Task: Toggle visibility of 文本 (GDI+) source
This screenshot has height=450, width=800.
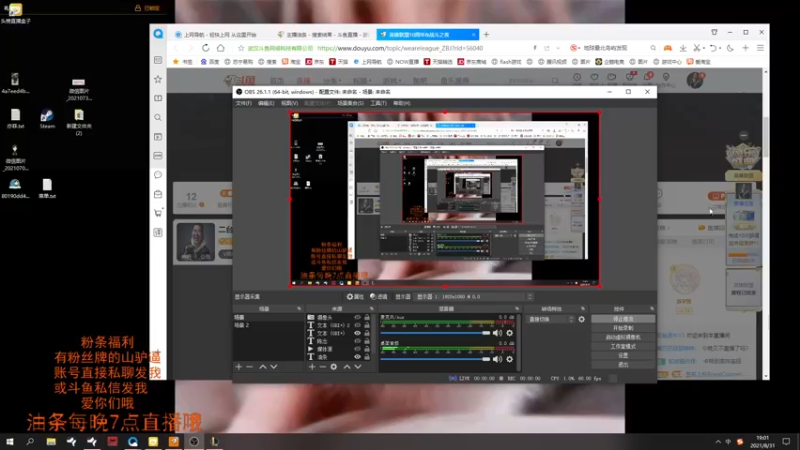Action: coord(357,333)
